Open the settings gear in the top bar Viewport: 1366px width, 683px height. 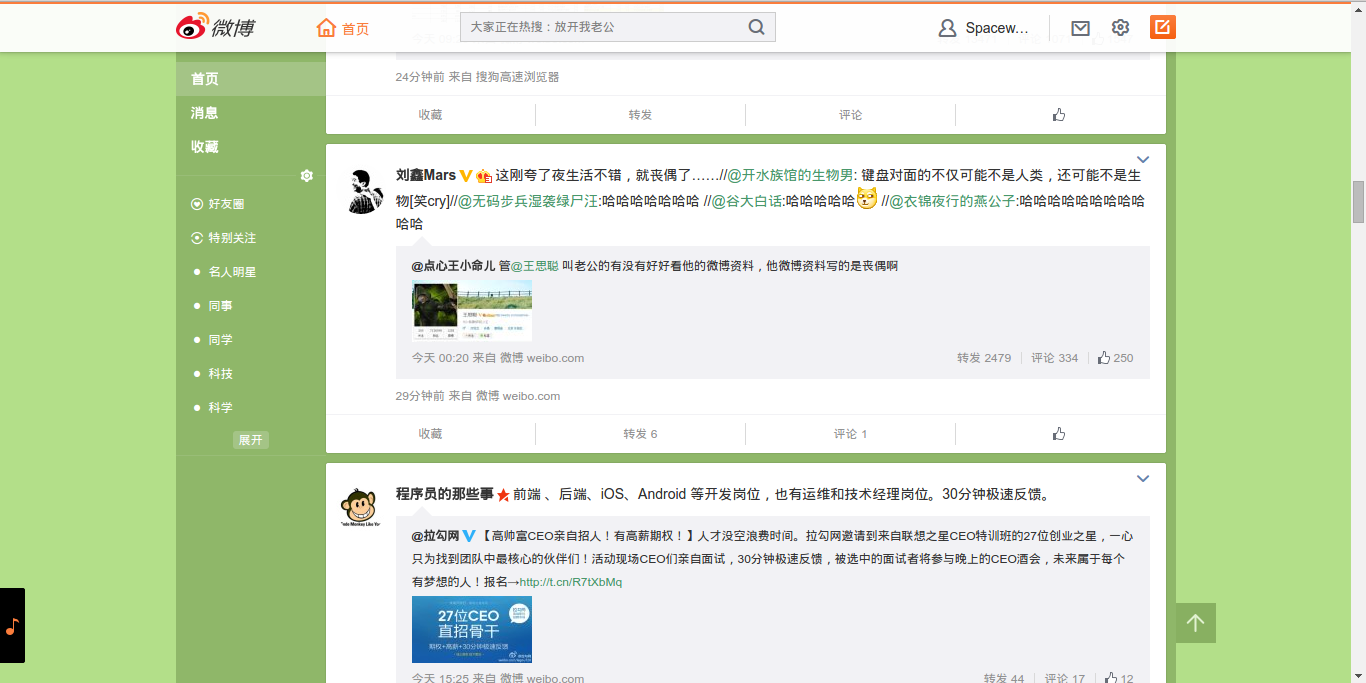point(1120,28)
